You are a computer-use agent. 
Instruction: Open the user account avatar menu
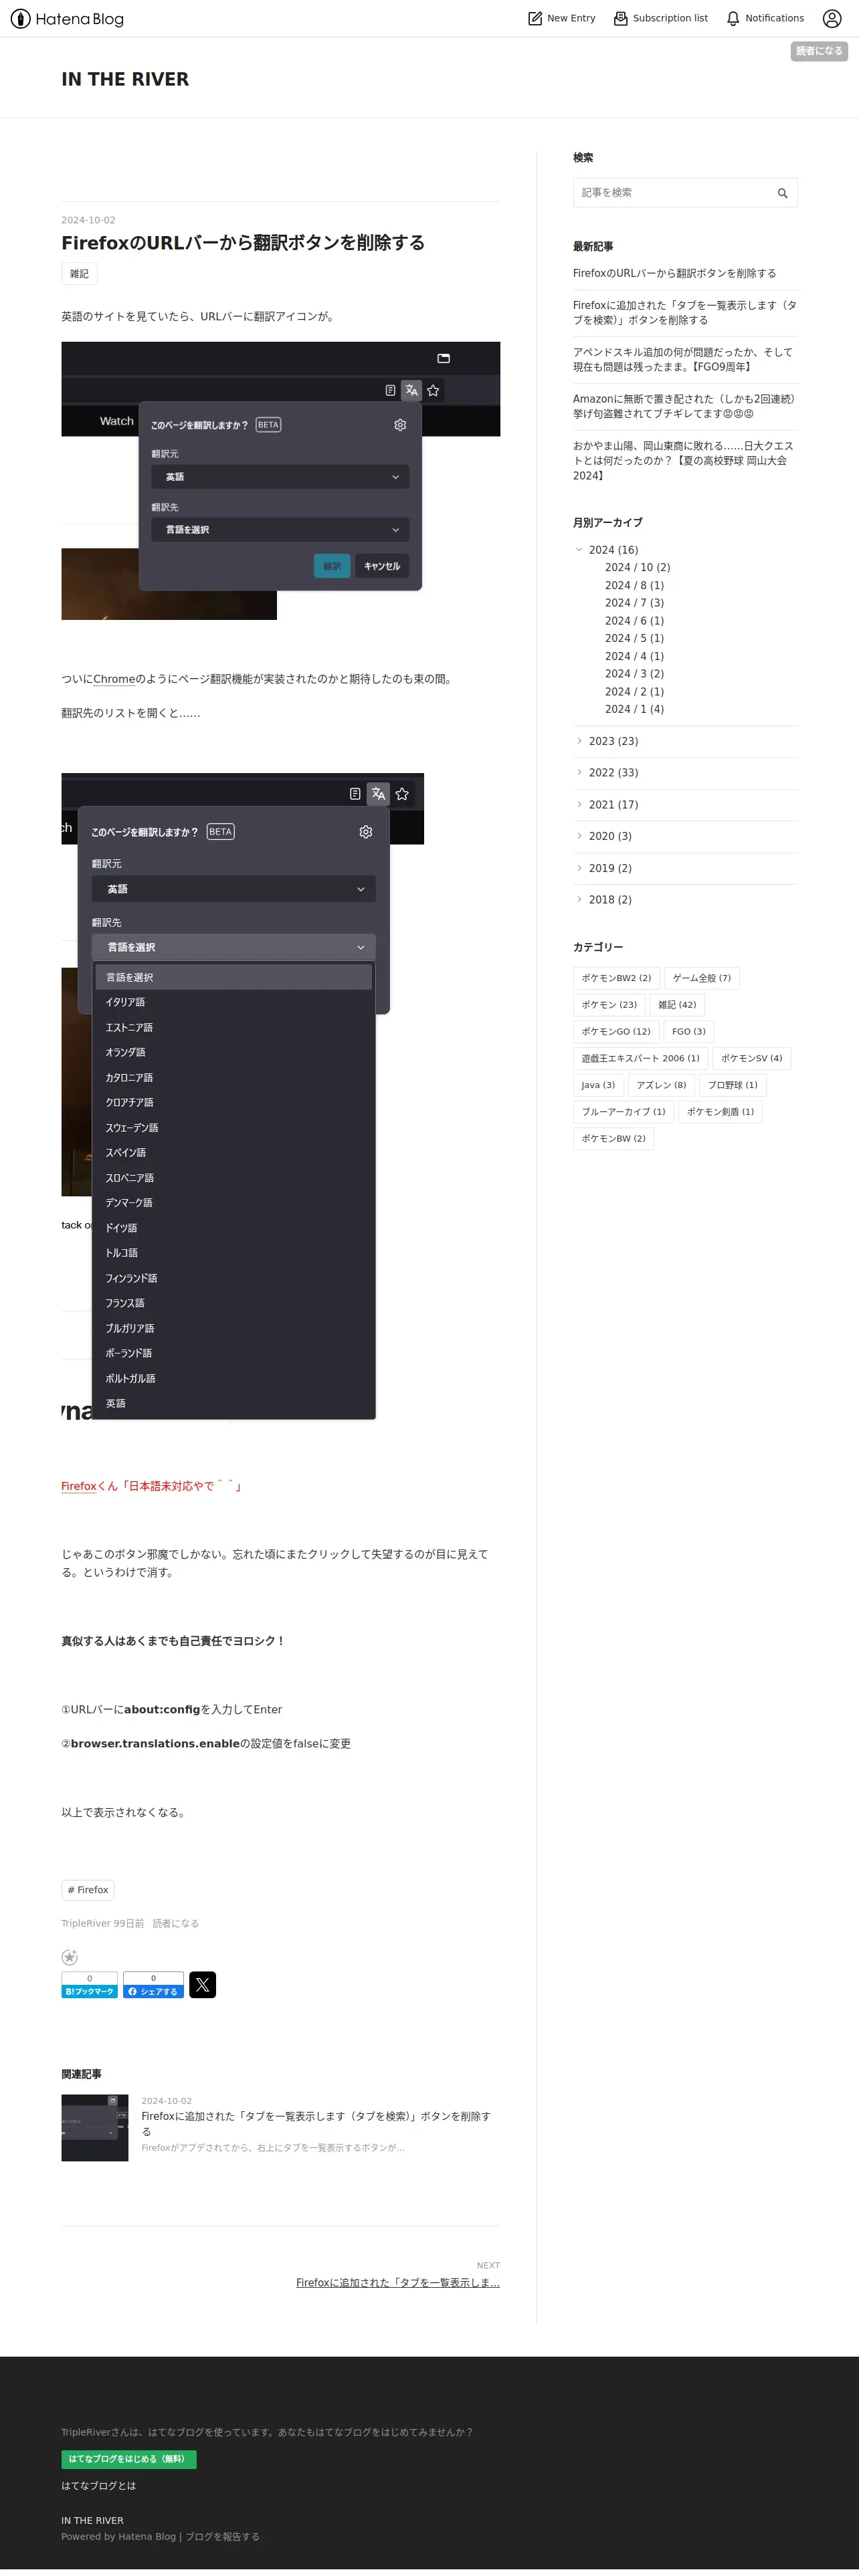(x=832, y=18)
